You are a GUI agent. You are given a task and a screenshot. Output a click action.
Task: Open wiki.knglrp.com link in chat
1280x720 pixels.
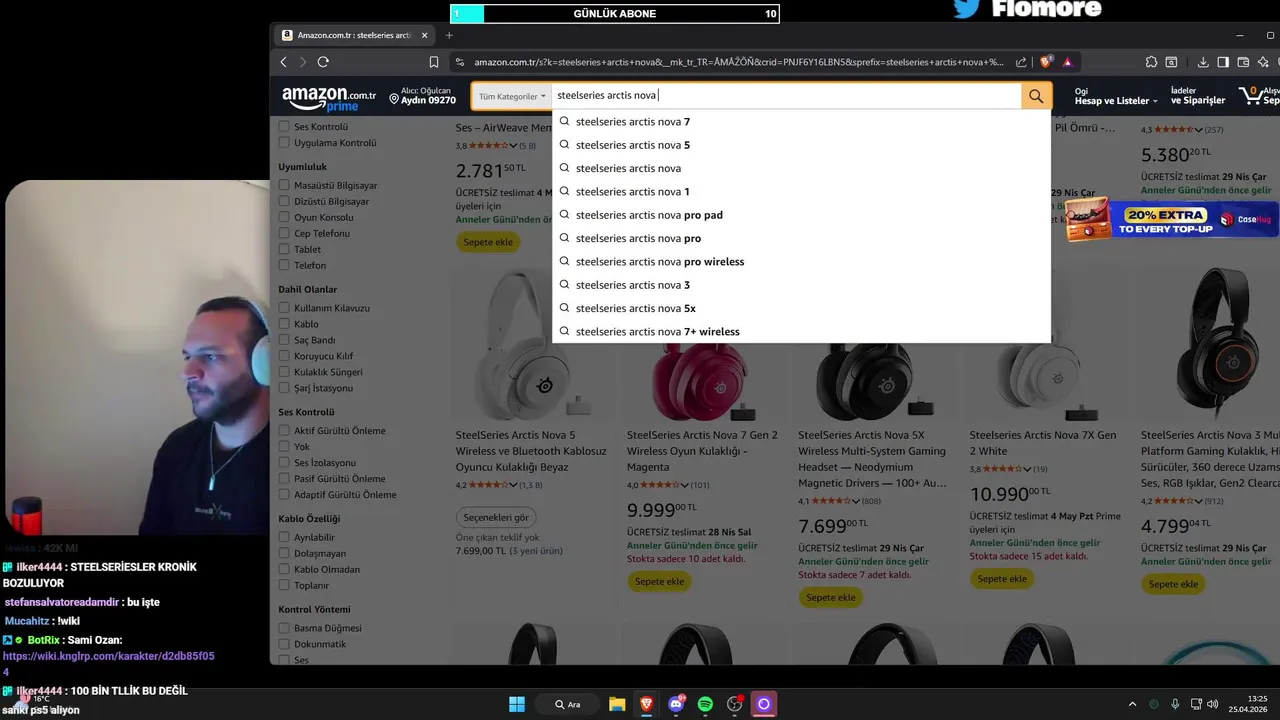coord(108,664)
